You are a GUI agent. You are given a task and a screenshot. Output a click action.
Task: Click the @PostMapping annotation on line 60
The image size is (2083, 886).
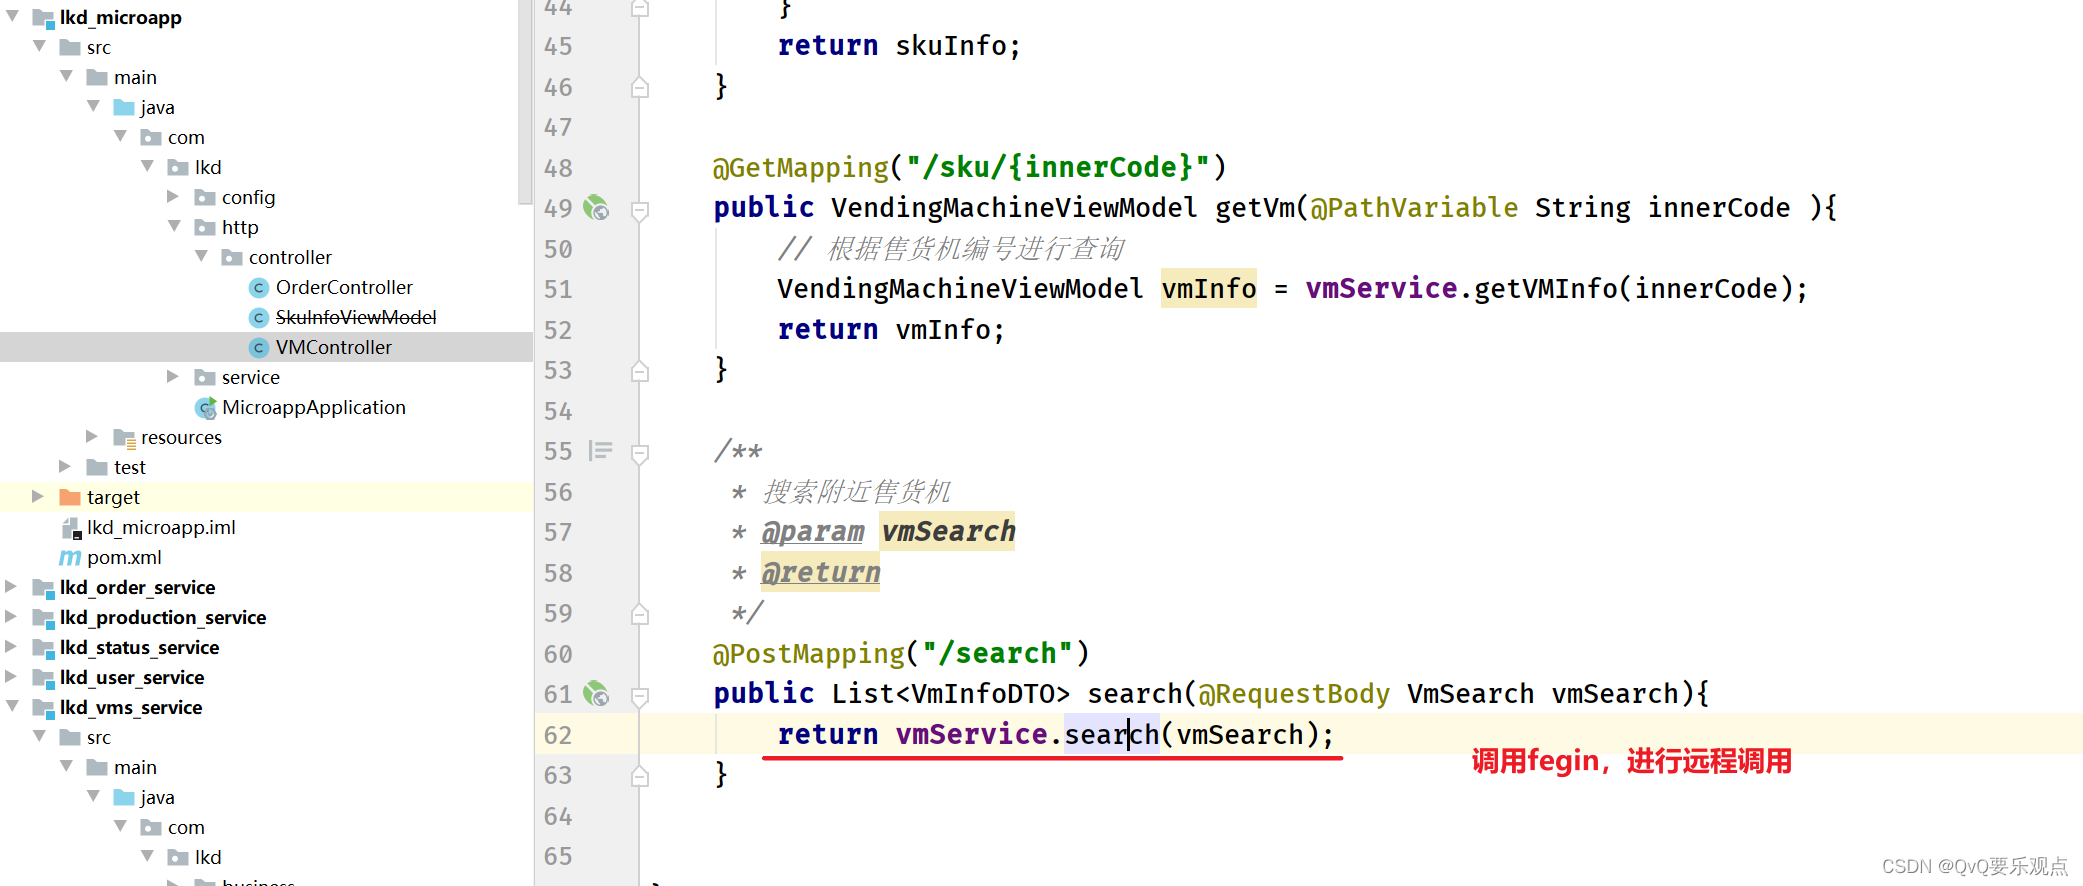click(808, 653)
